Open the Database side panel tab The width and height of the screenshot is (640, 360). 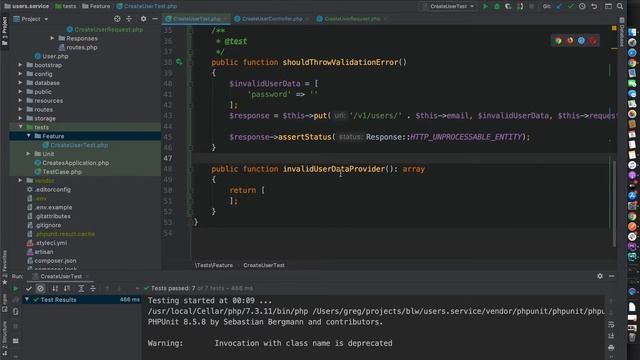coord(622,31)
